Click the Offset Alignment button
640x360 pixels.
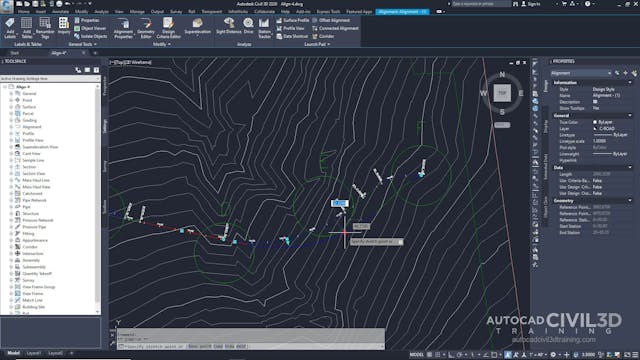tap(331, 20)
